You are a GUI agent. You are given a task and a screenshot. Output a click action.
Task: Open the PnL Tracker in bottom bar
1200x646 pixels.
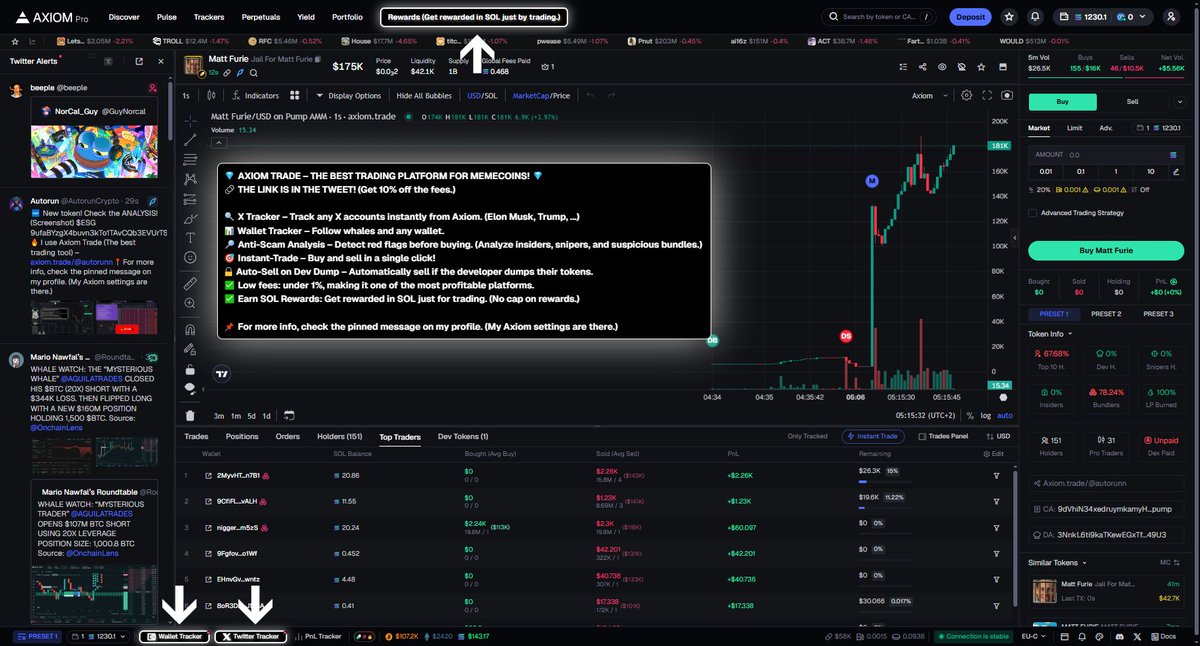coord(318,636)
